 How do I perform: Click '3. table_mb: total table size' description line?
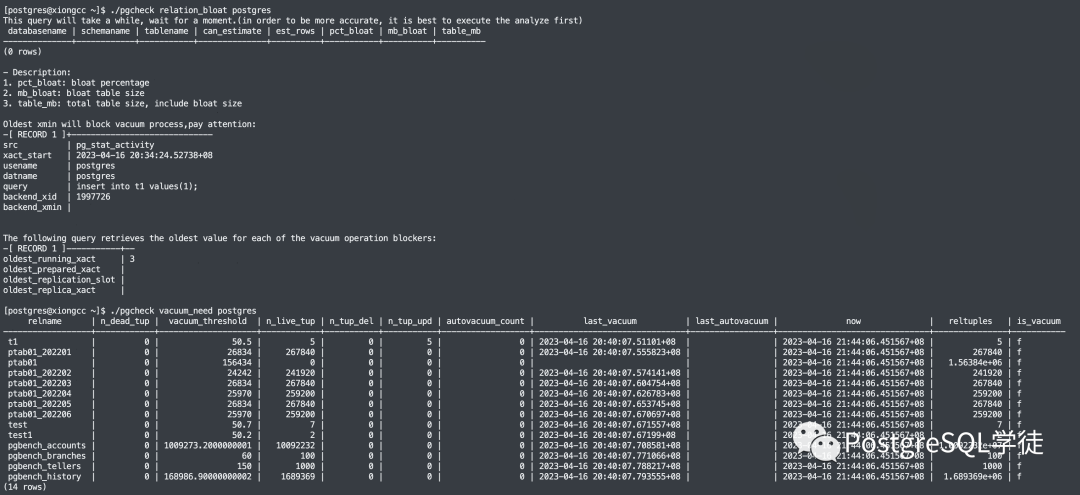(123, 103)
